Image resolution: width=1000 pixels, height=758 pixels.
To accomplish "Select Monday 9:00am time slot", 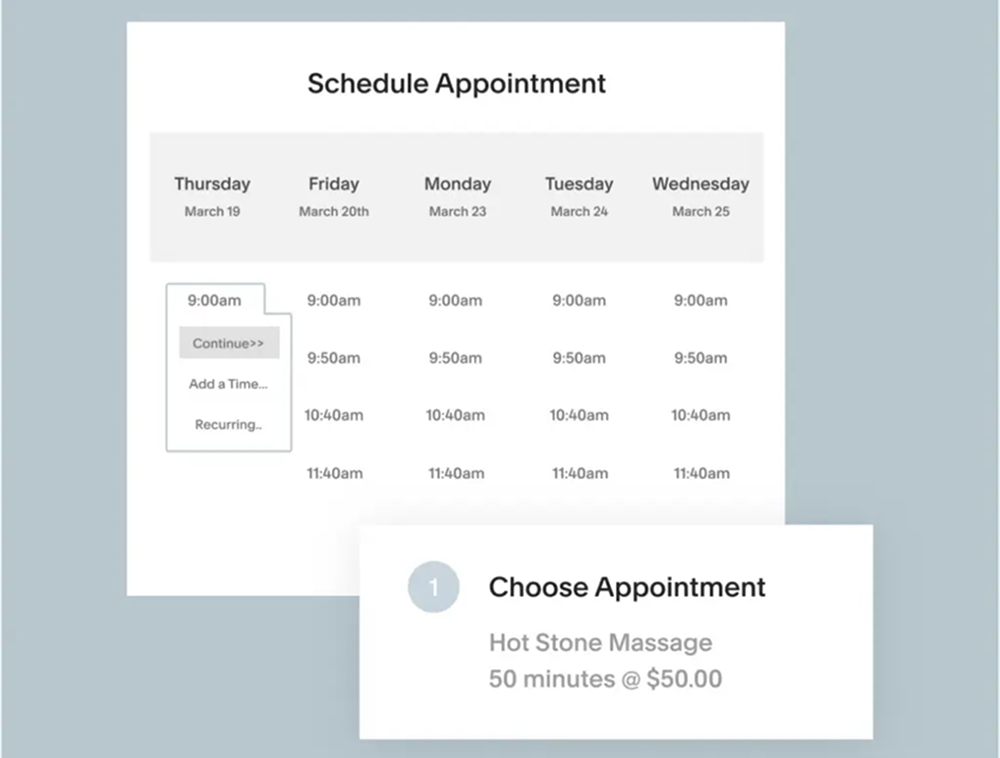I will 456,300.
